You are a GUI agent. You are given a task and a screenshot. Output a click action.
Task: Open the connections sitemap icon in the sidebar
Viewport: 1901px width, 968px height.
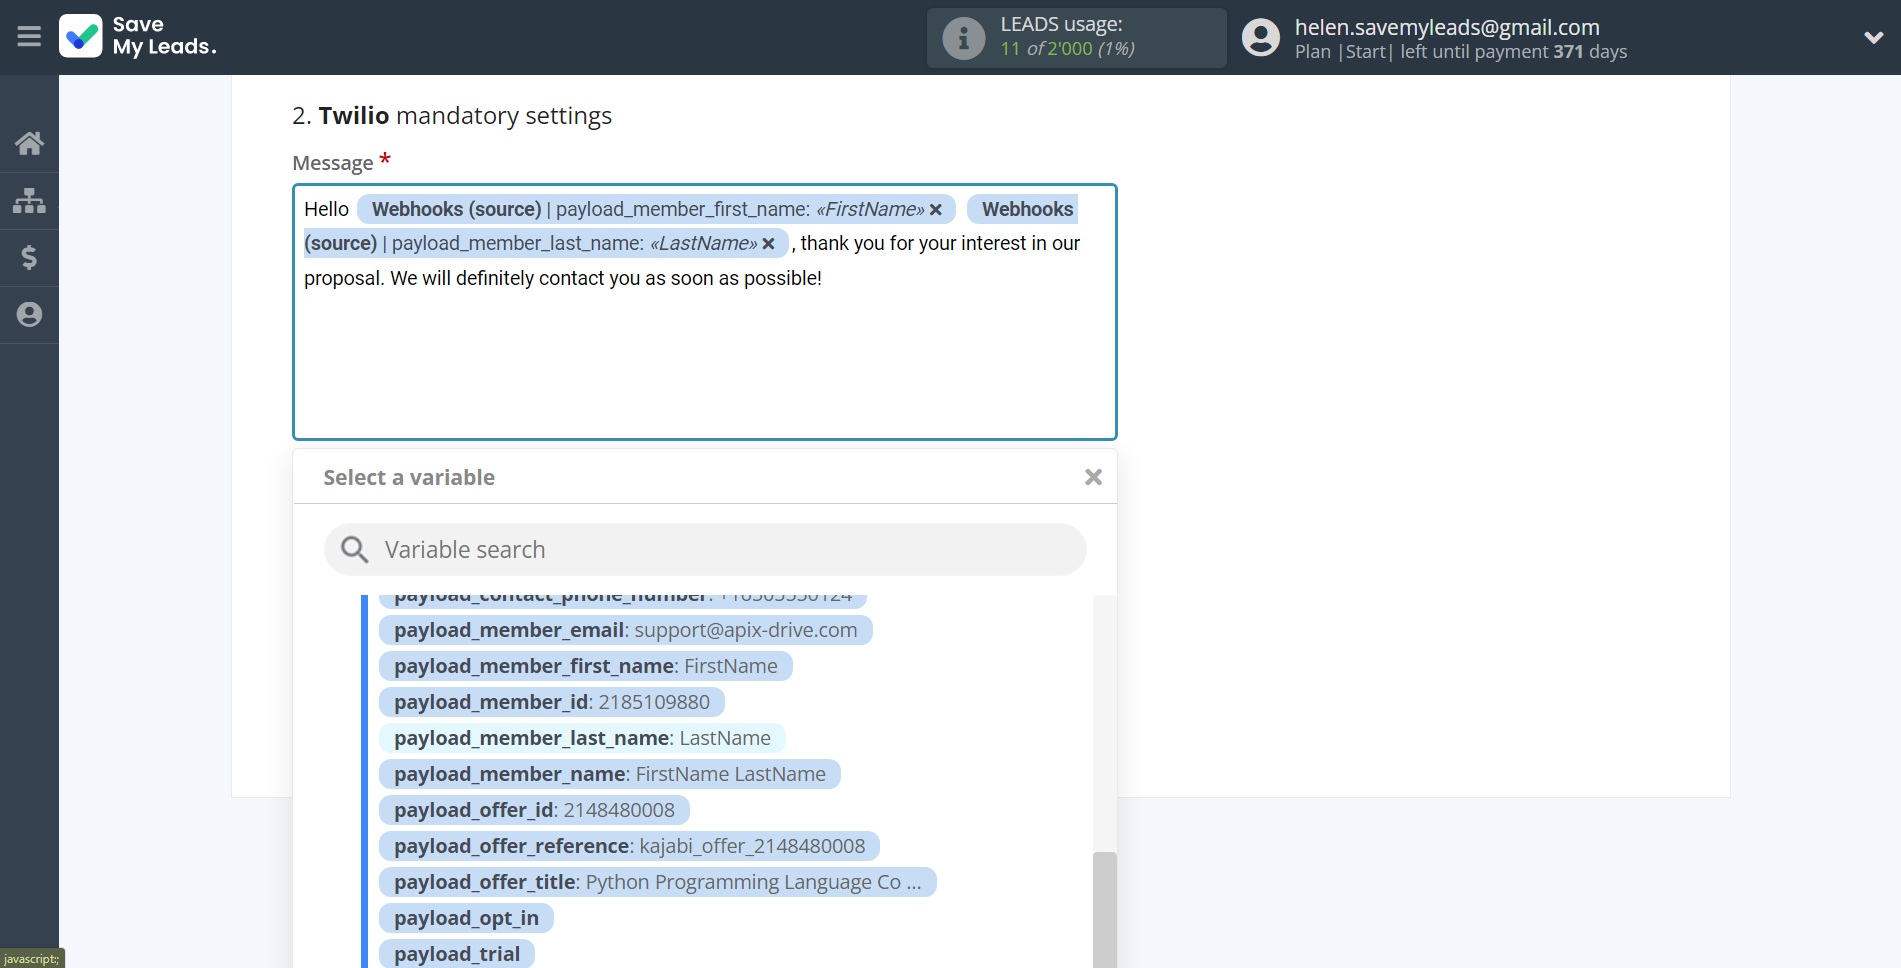pyautogui.click(x=29, y=200)
